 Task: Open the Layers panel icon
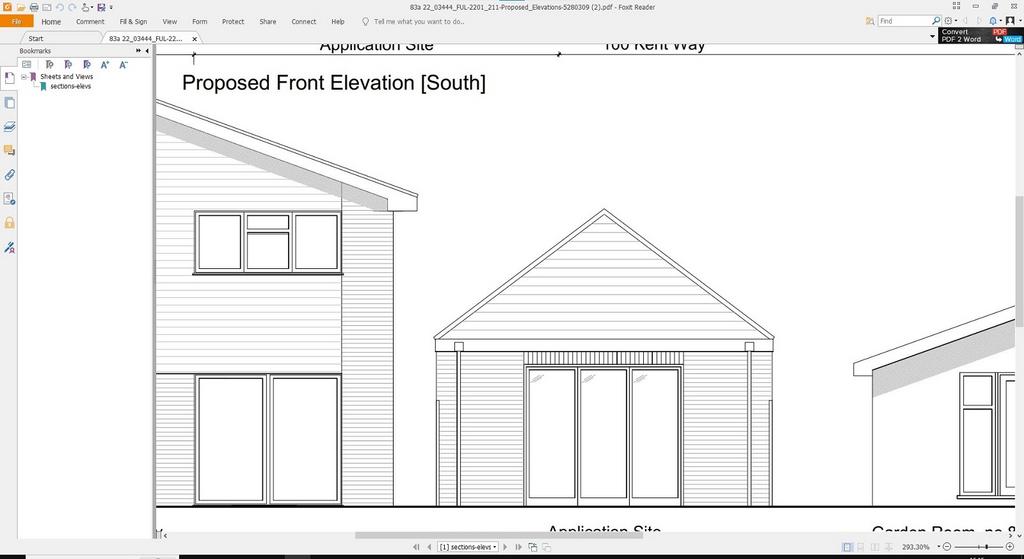[9, 127]
